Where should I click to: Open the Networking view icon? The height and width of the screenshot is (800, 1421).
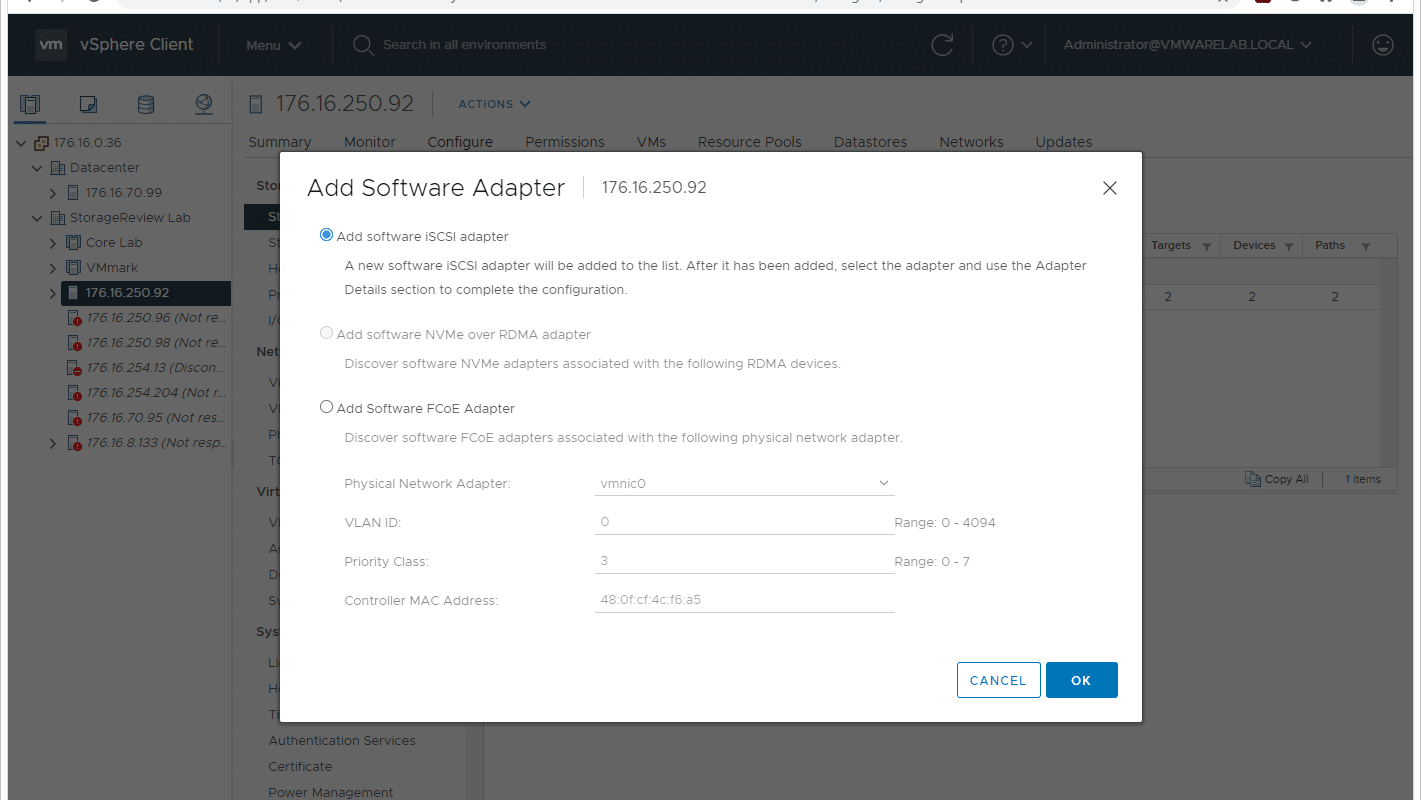pyautogui.click(x=204, y=104)
